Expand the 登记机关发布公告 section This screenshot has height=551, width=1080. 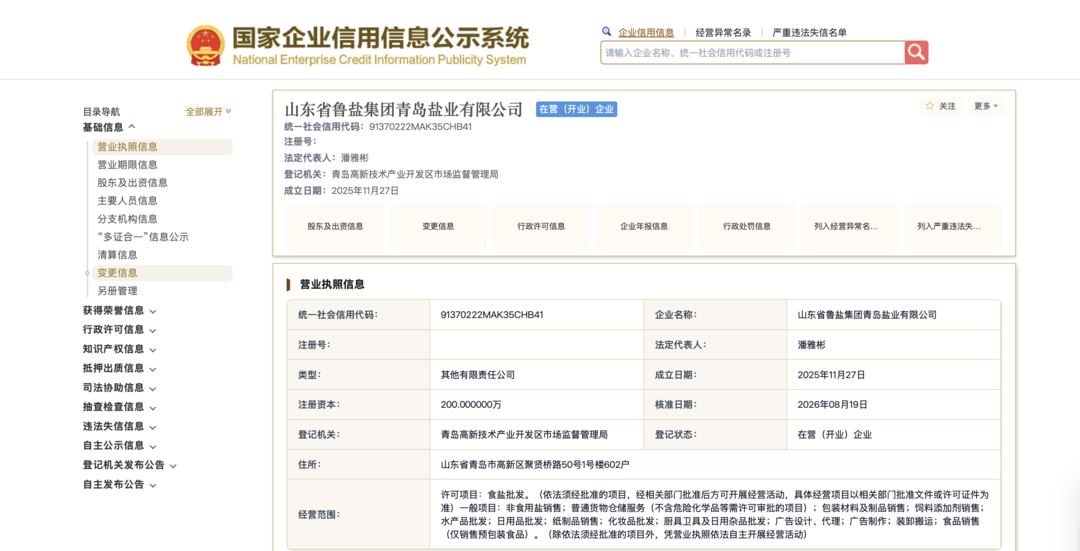click(130, 465)
